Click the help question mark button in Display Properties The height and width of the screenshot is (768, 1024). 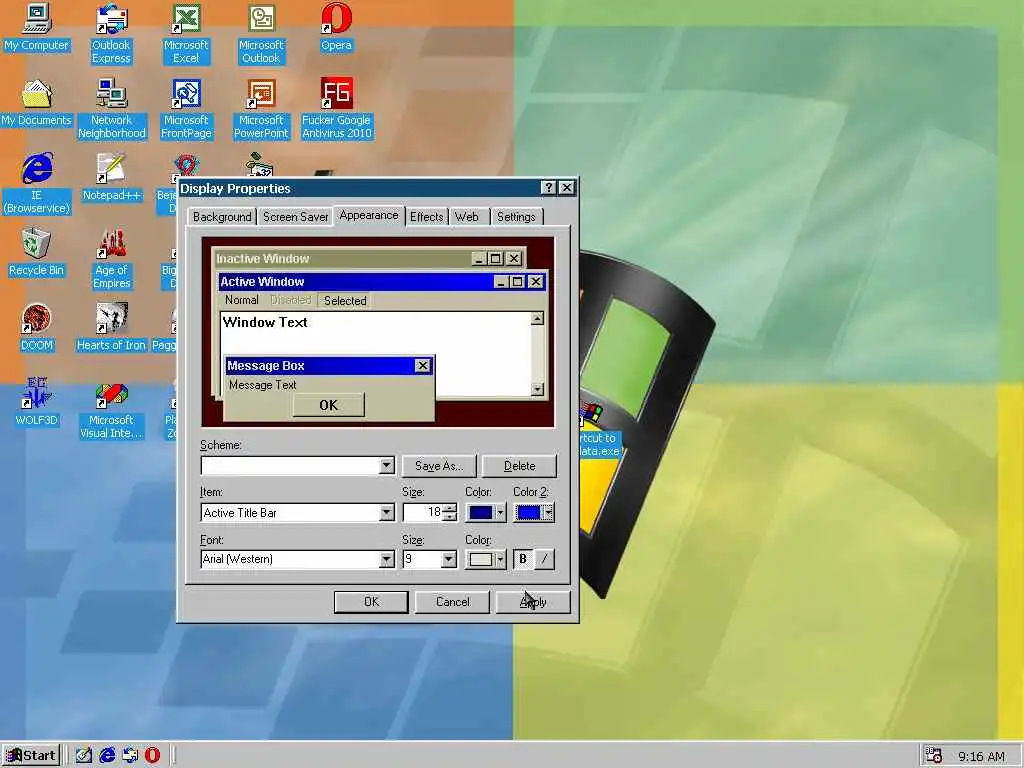(x=549, y=188)
